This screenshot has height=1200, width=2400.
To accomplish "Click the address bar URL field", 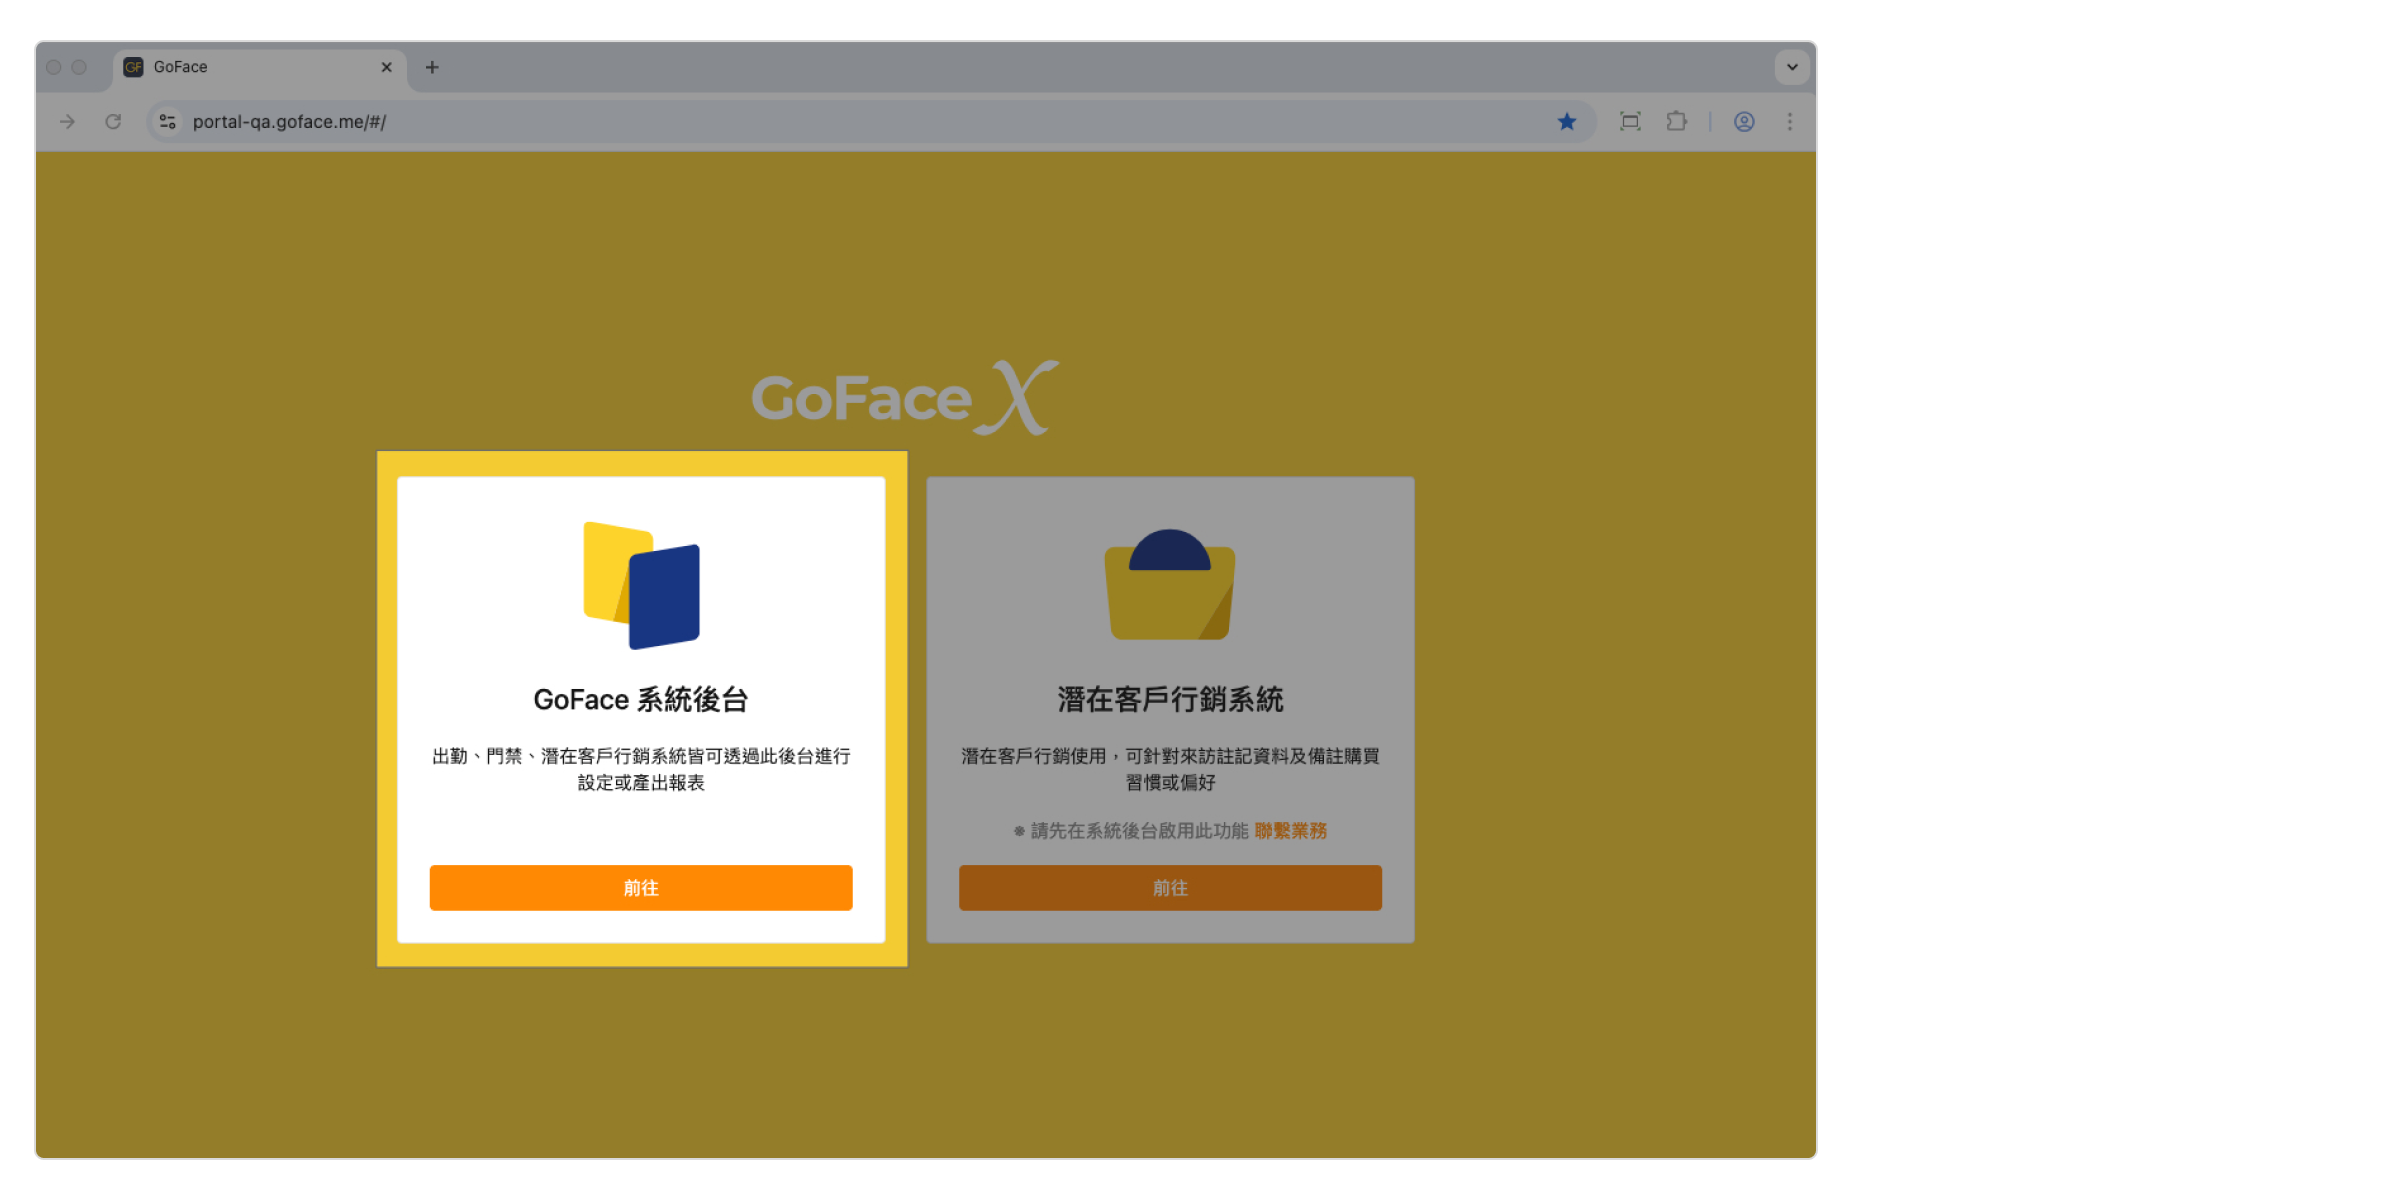I will tap(800, 122).
